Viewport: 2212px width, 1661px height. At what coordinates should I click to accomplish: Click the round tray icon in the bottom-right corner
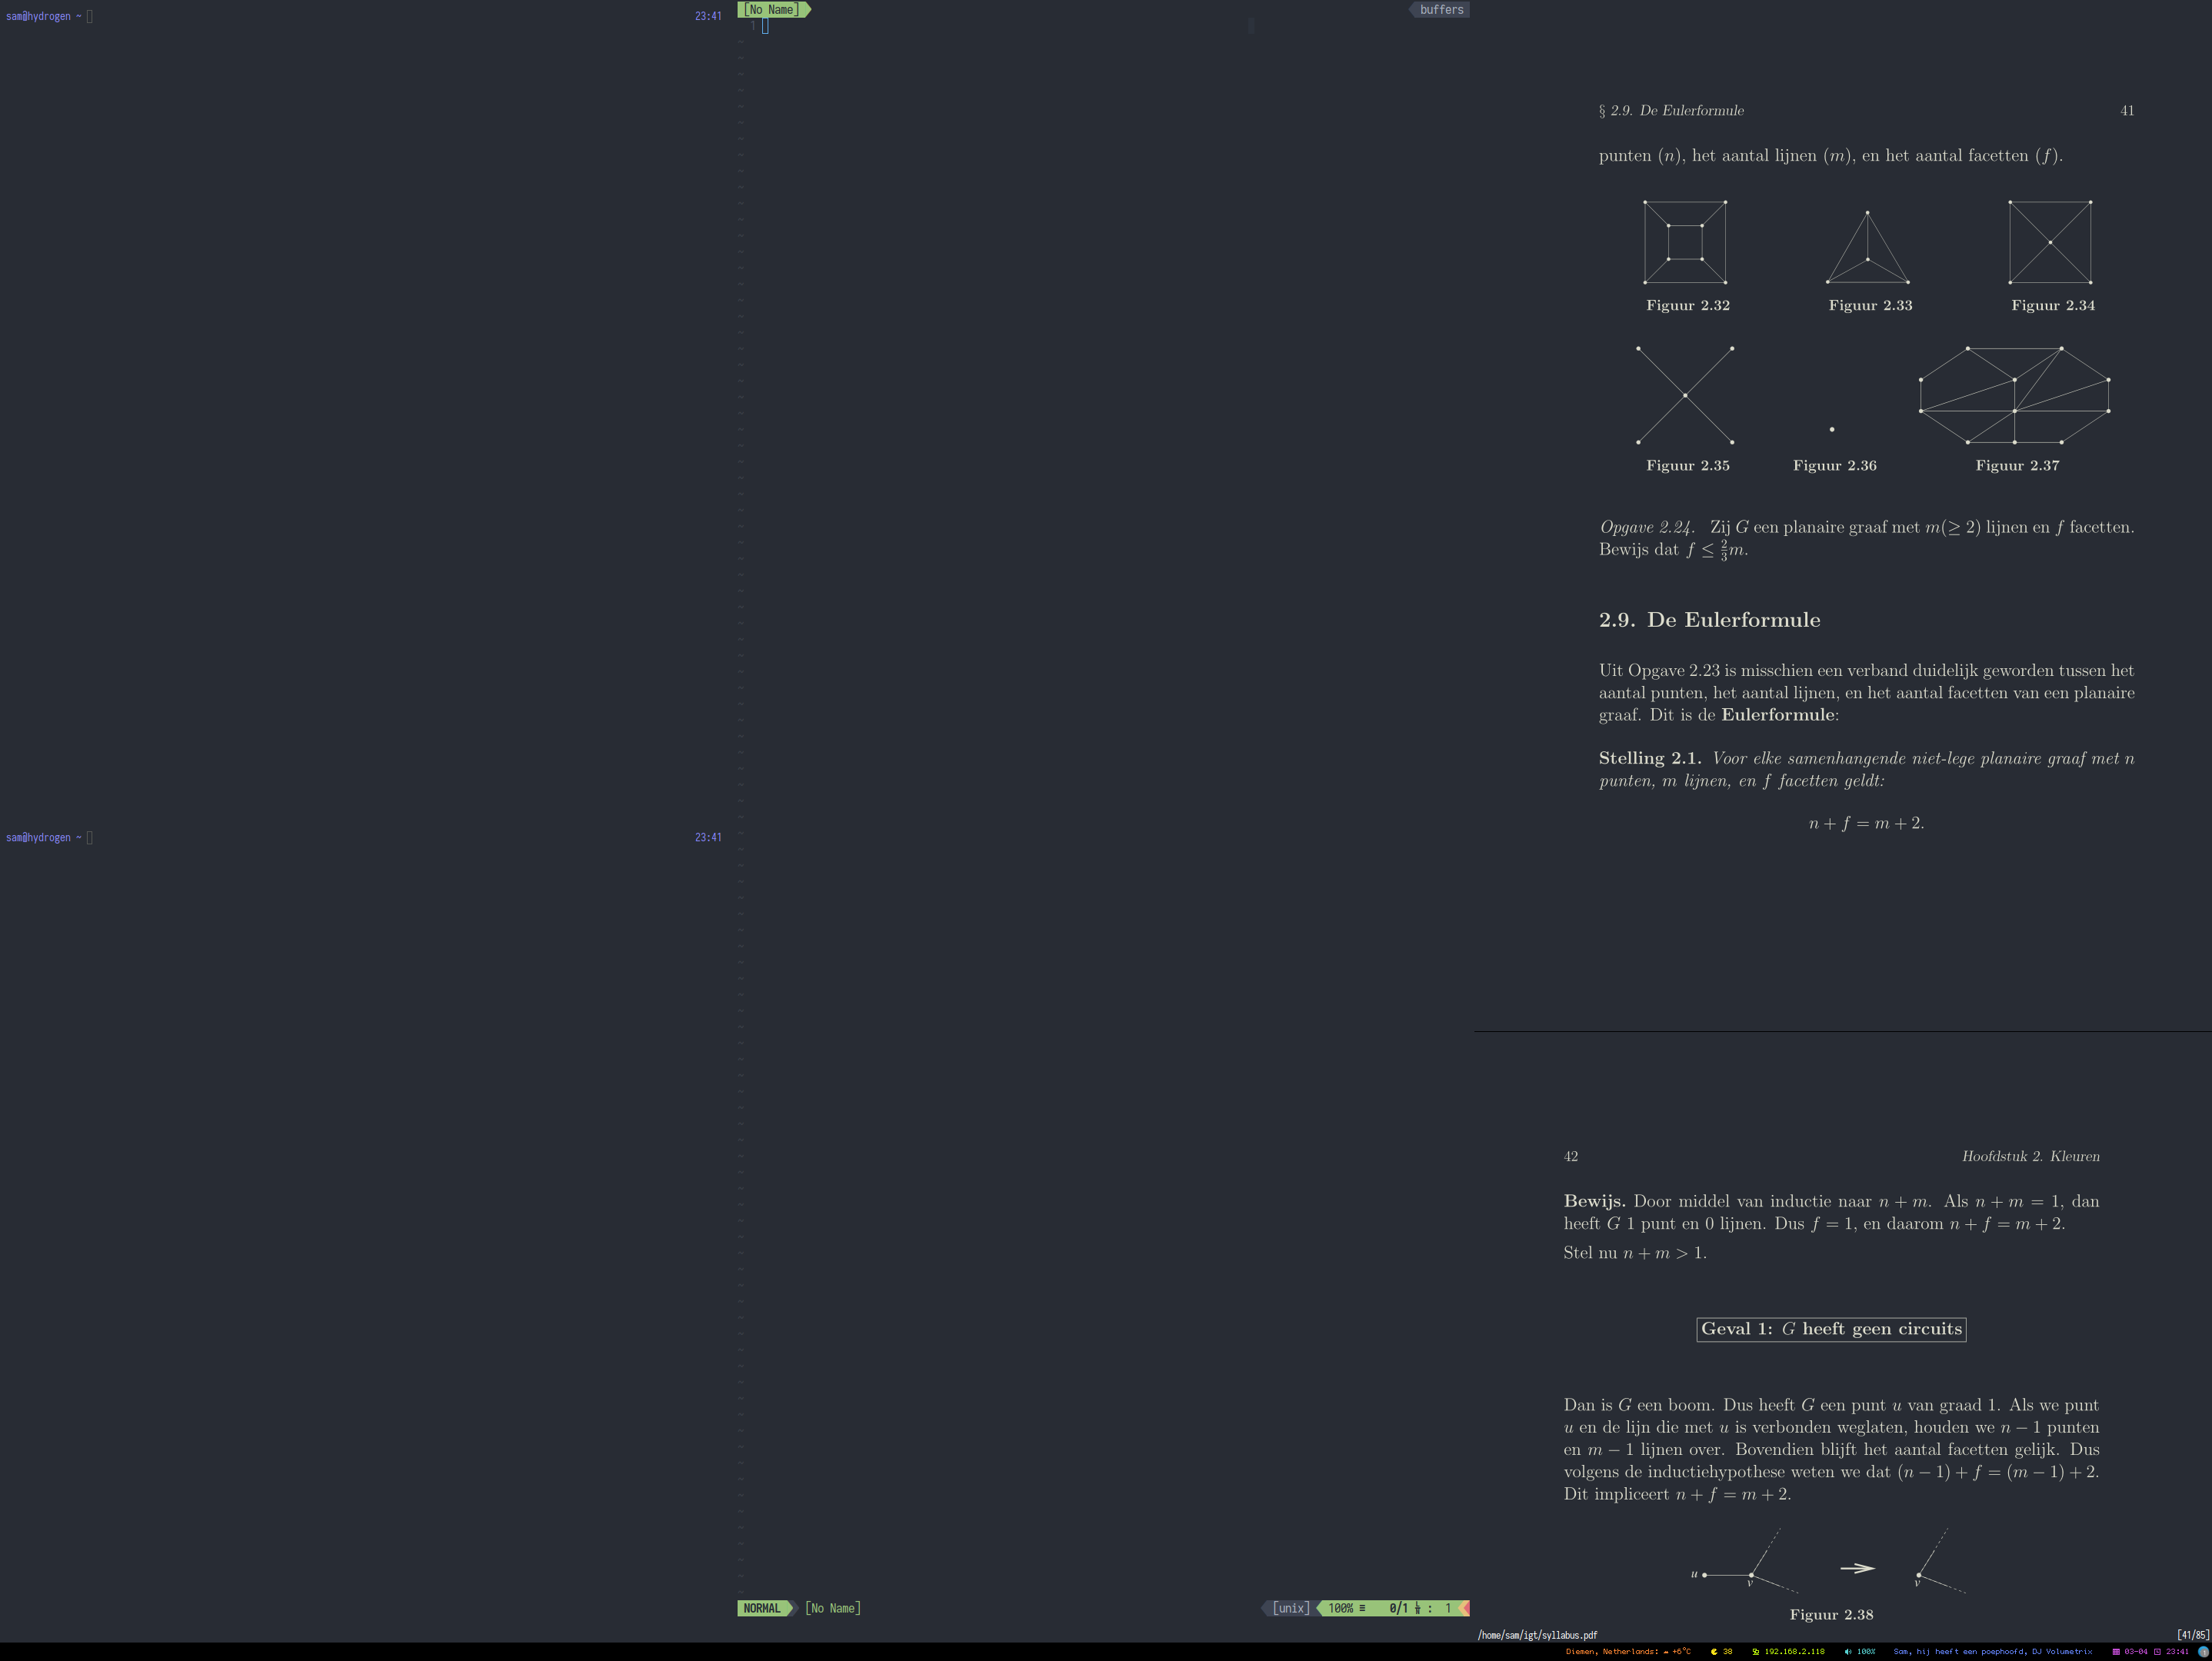pos(2203,1652)
